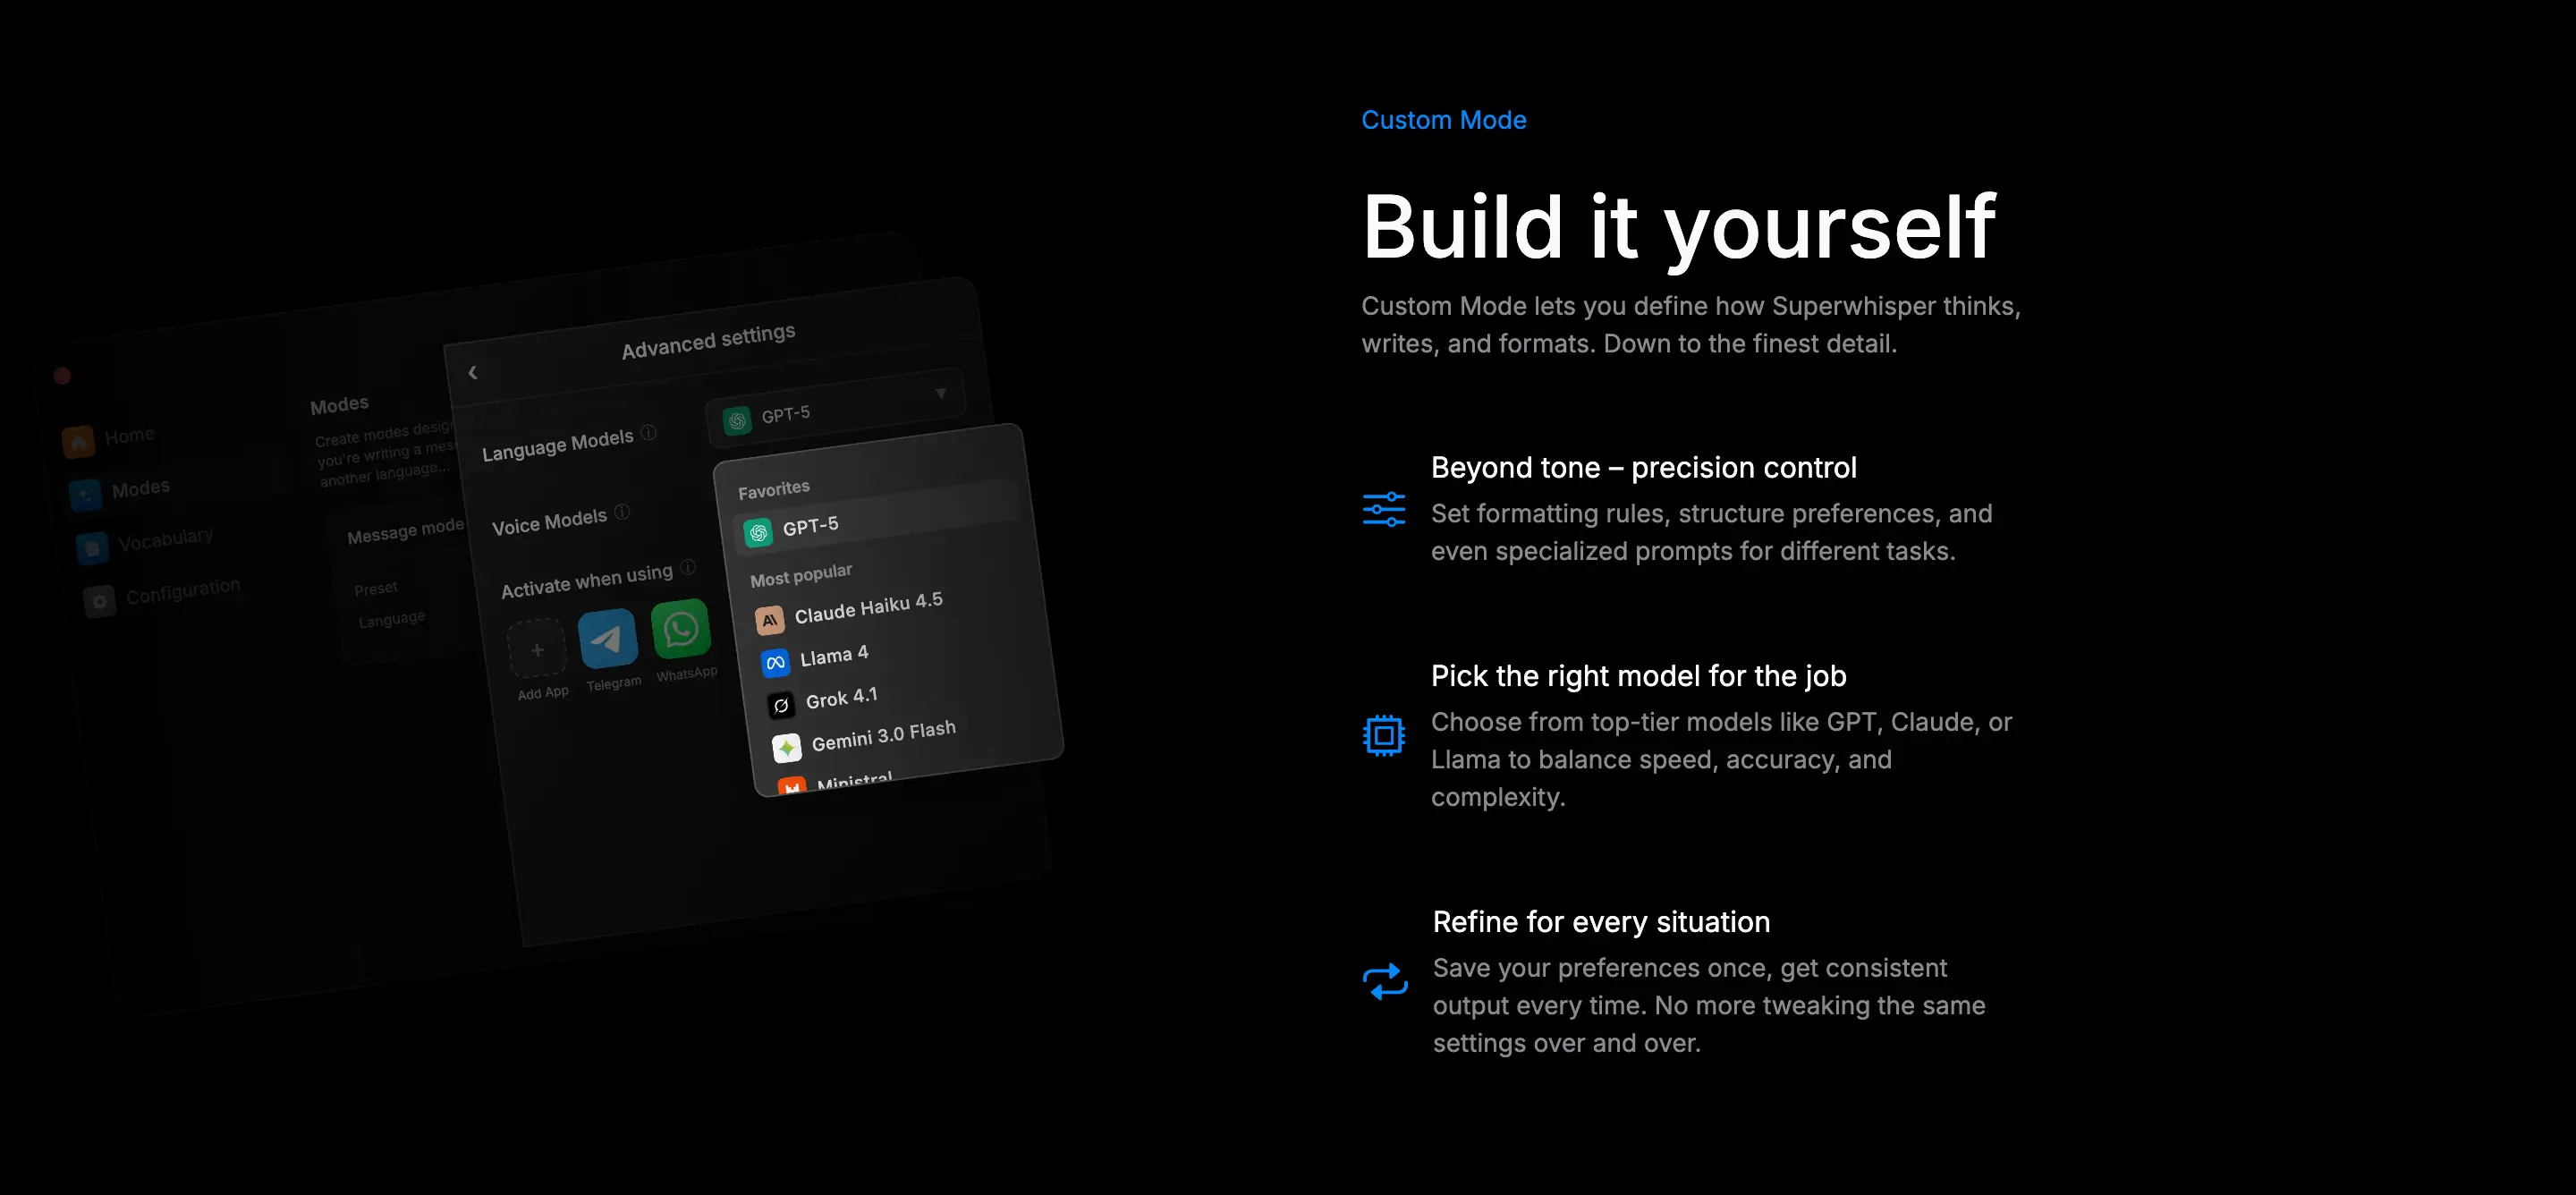
Task: Click the Claude Haiku Anthropic logo icon
Action: [x=769, y=621]
